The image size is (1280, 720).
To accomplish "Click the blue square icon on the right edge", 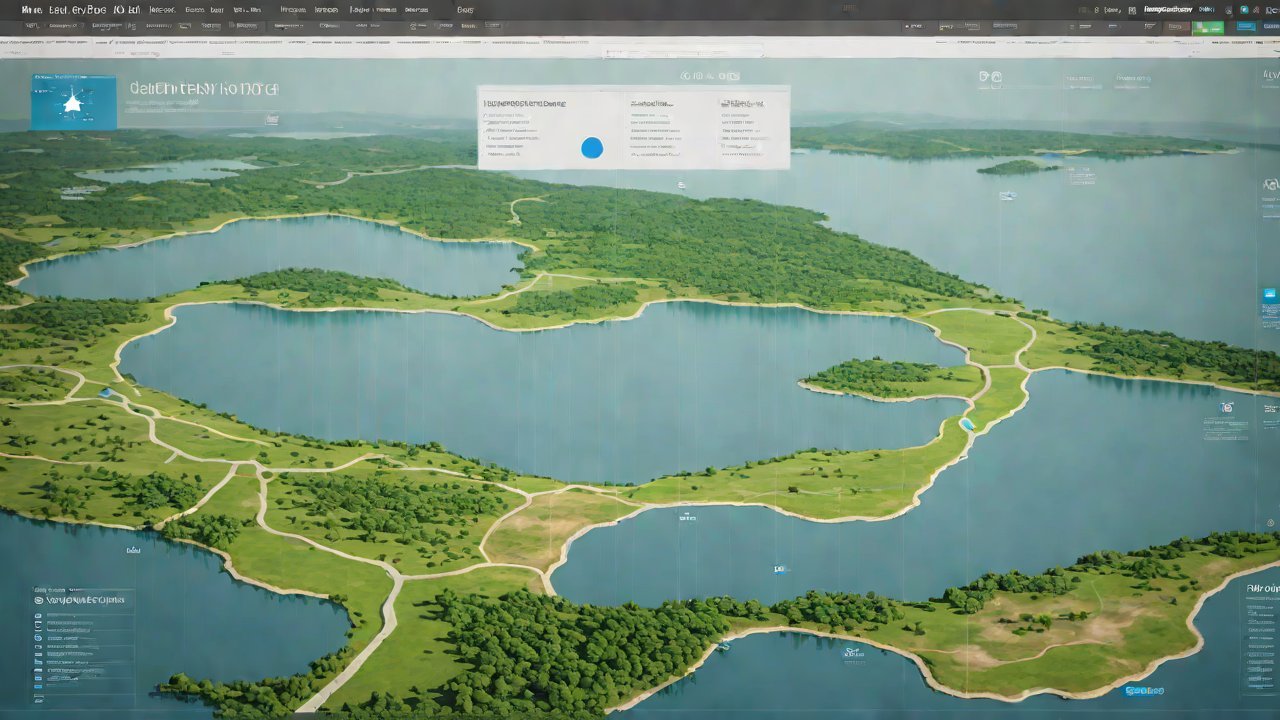I will [x=1270, y=295].
